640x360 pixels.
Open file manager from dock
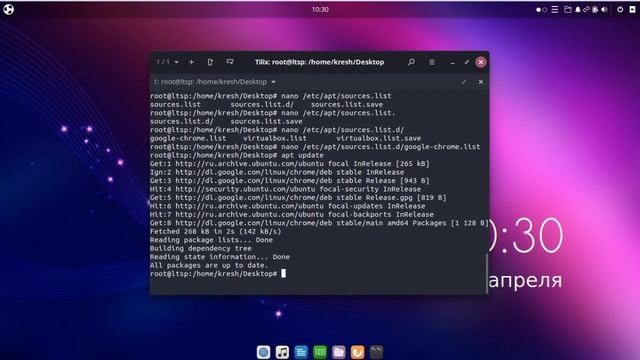point(338,352)
